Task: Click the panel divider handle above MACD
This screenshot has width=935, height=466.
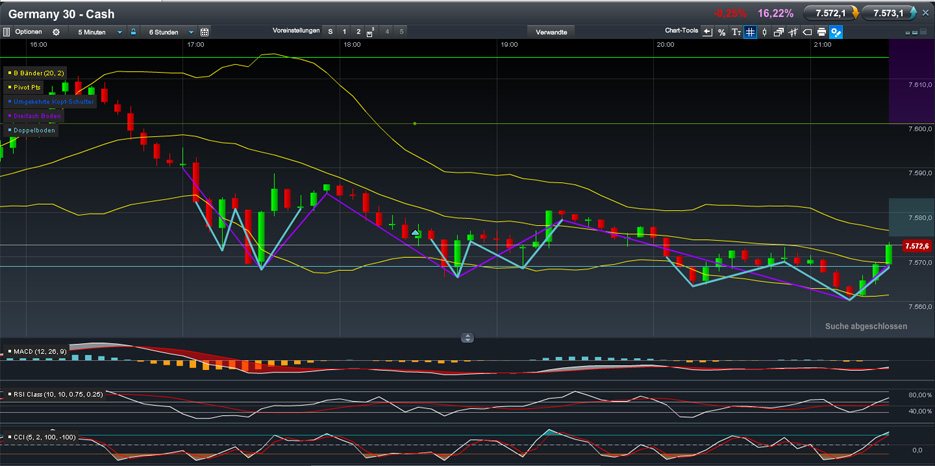Action: coord(467,338)
